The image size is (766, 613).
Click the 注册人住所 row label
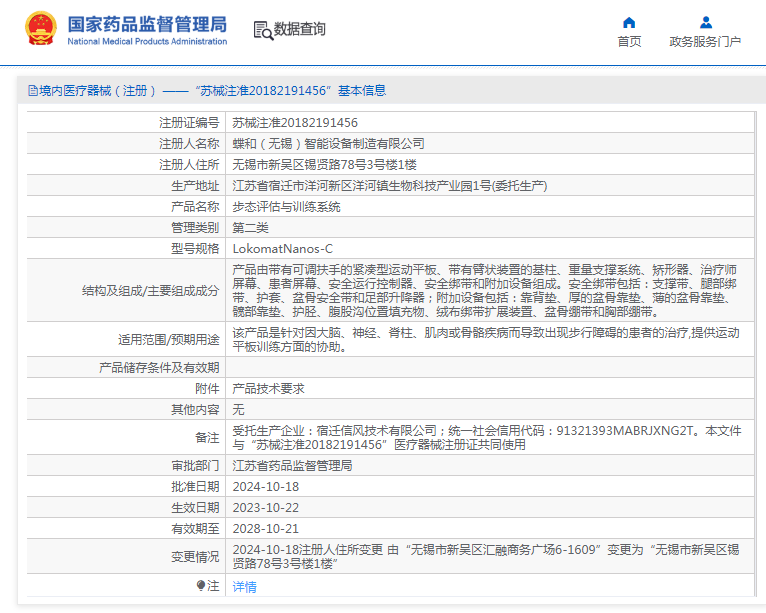pyautogui.click(x=189, y=165)
